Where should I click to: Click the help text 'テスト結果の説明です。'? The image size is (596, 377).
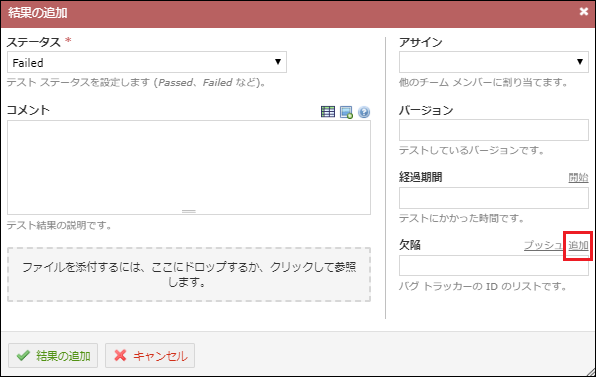pos(59,225)
